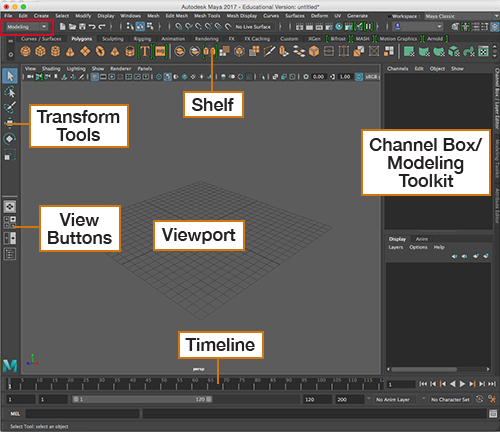Image resolution: width=500 pixels, height=432 pixels.
Task: Open the script editor icon
Action: (493, 414)
